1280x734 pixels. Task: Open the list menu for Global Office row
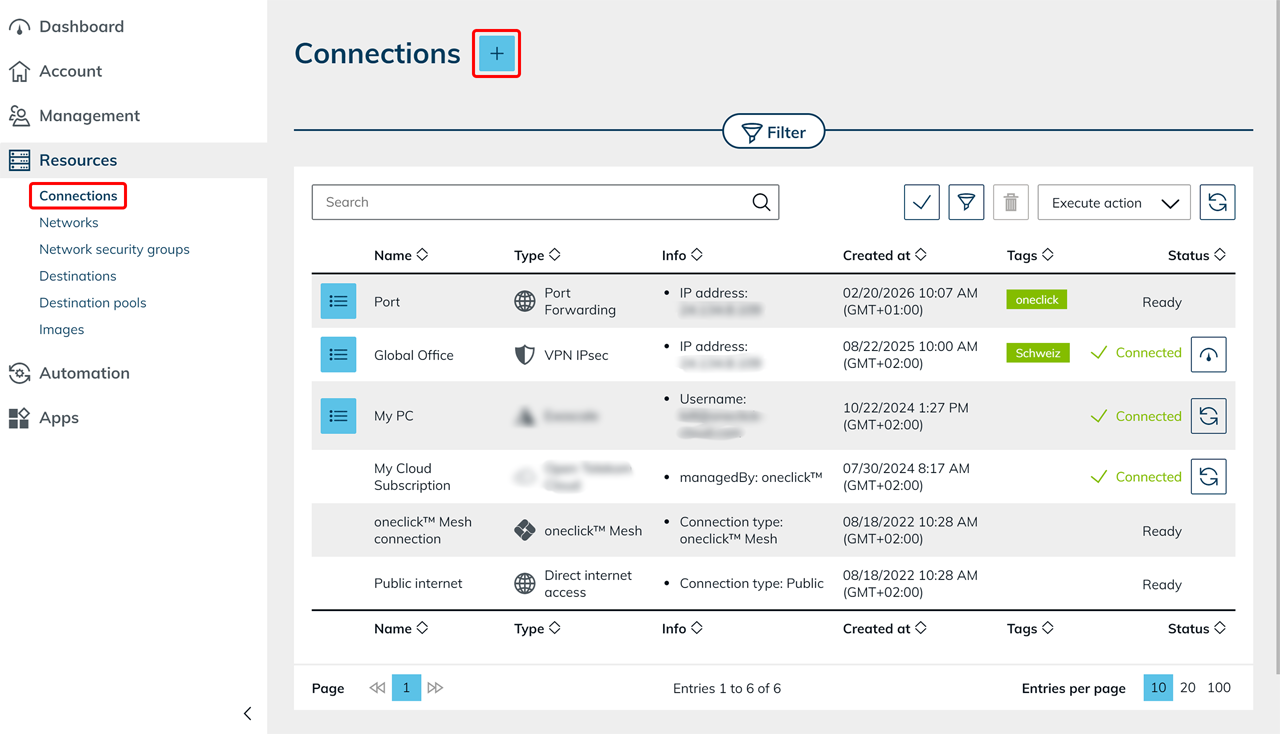click(x=338, y=355)
